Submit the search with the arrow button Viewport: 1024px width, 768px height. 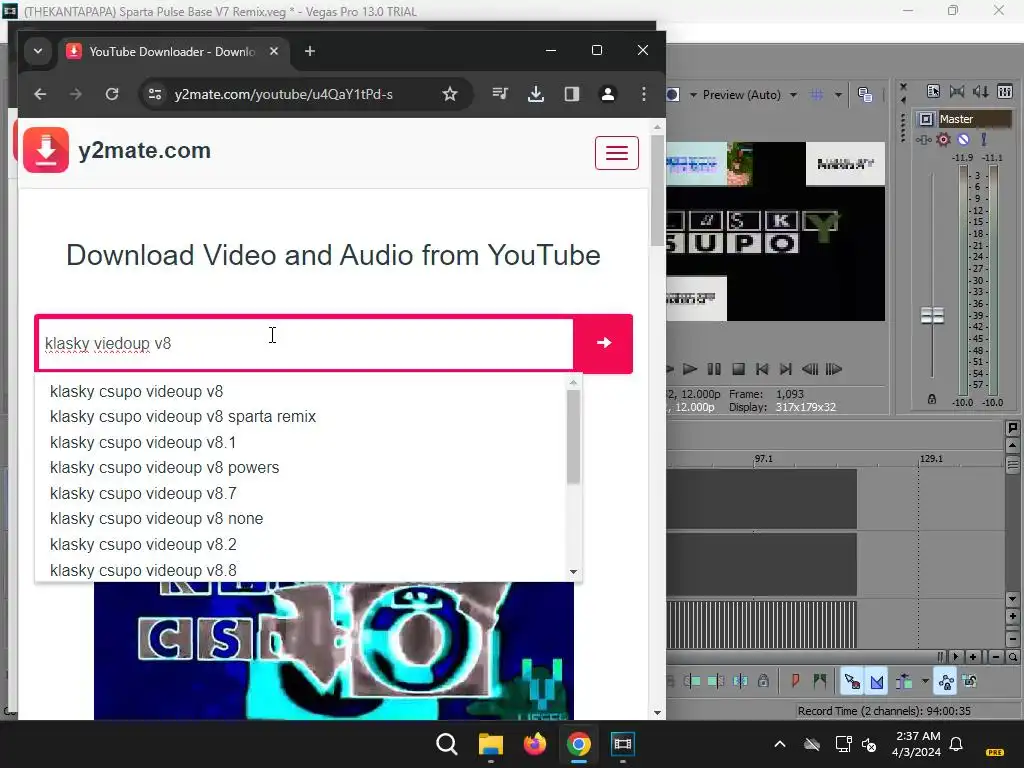[603, 343]
